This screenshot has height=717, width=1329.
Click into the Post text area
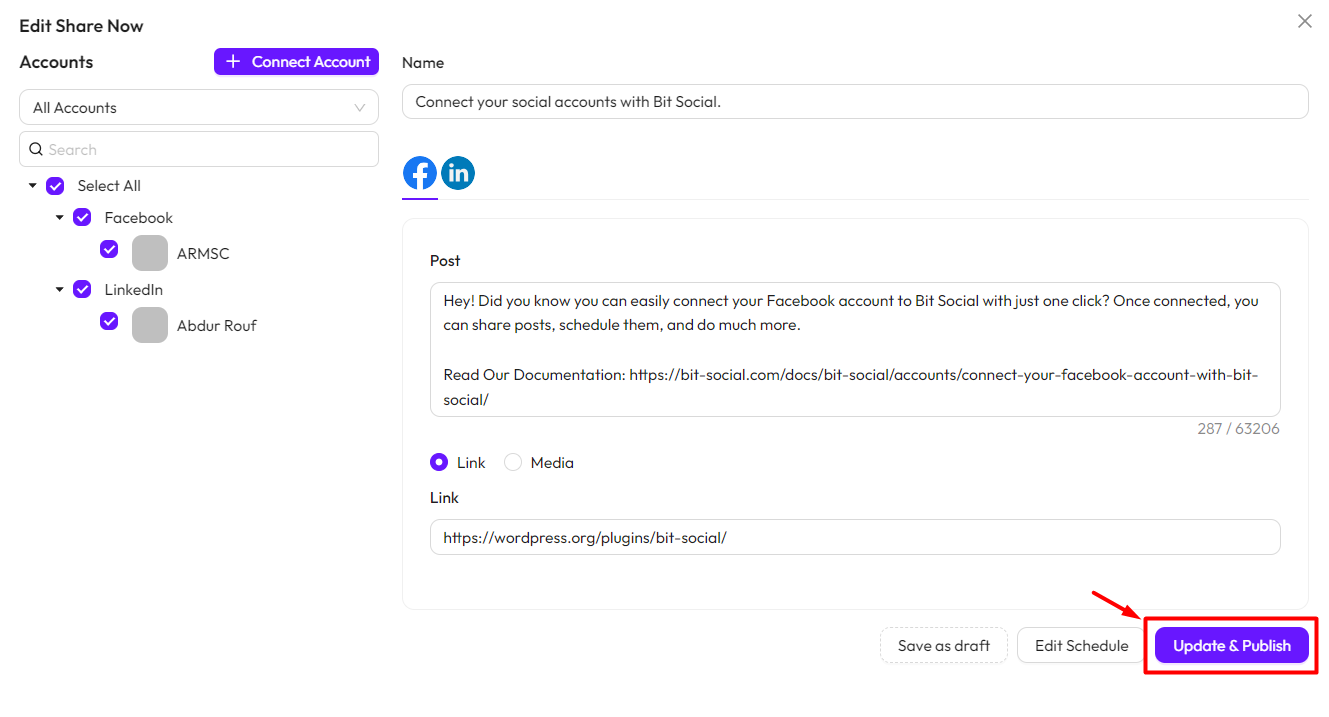point(855,349)
